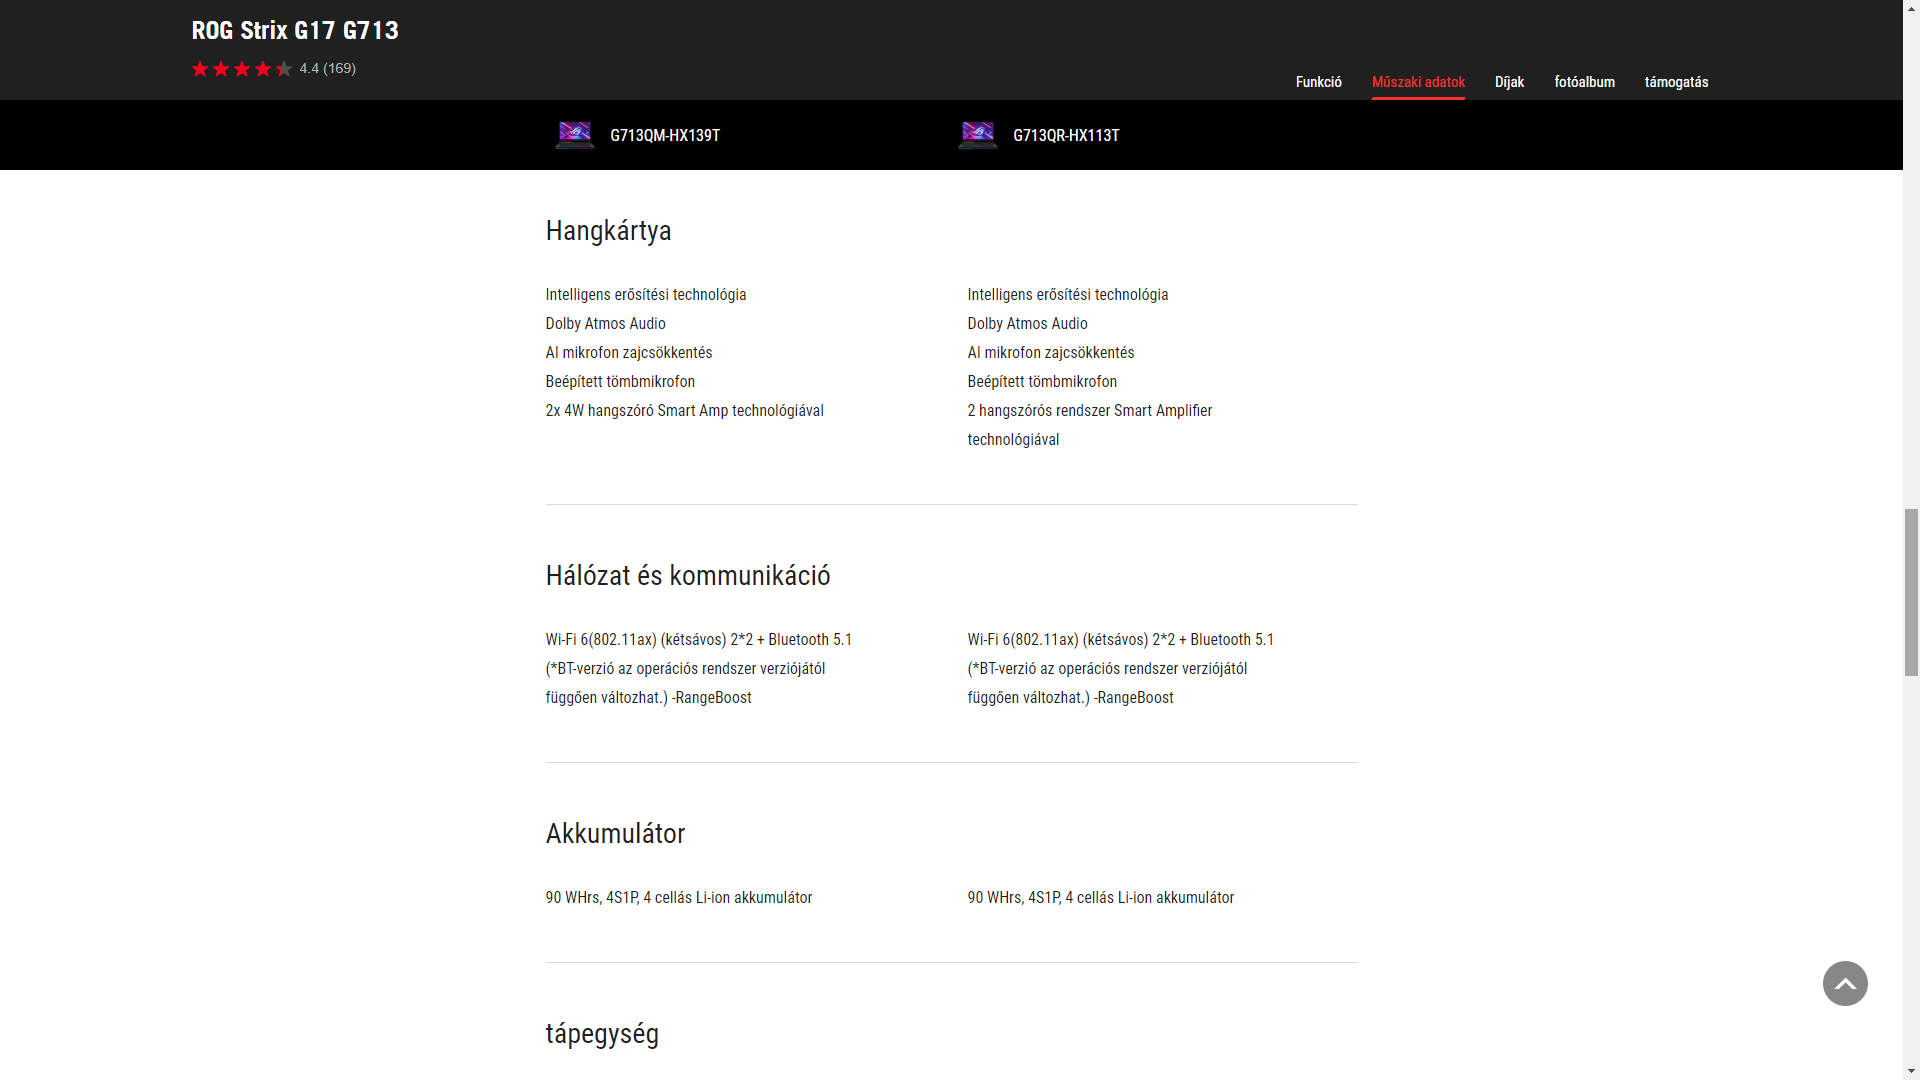Click the G713QM-HX139T laptop thumbnail
Viewport: 1920px width, 1080px height.
click(x=575, y=135)
